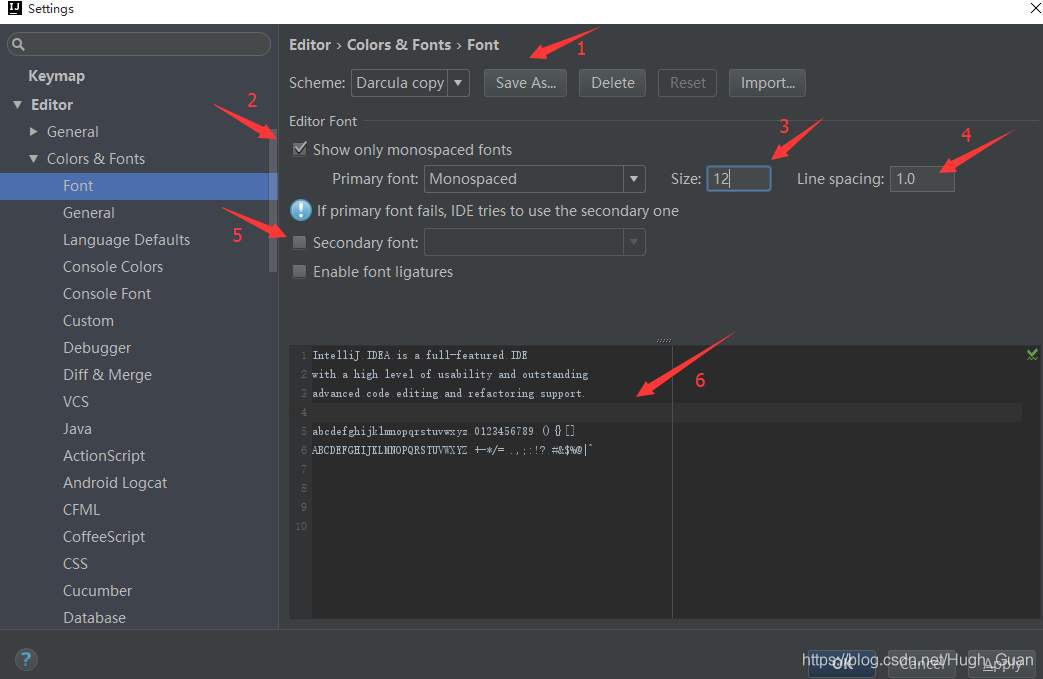Select Language Defaults item
This screenshot has width=1043, height=679.
(x=126, y=240)
